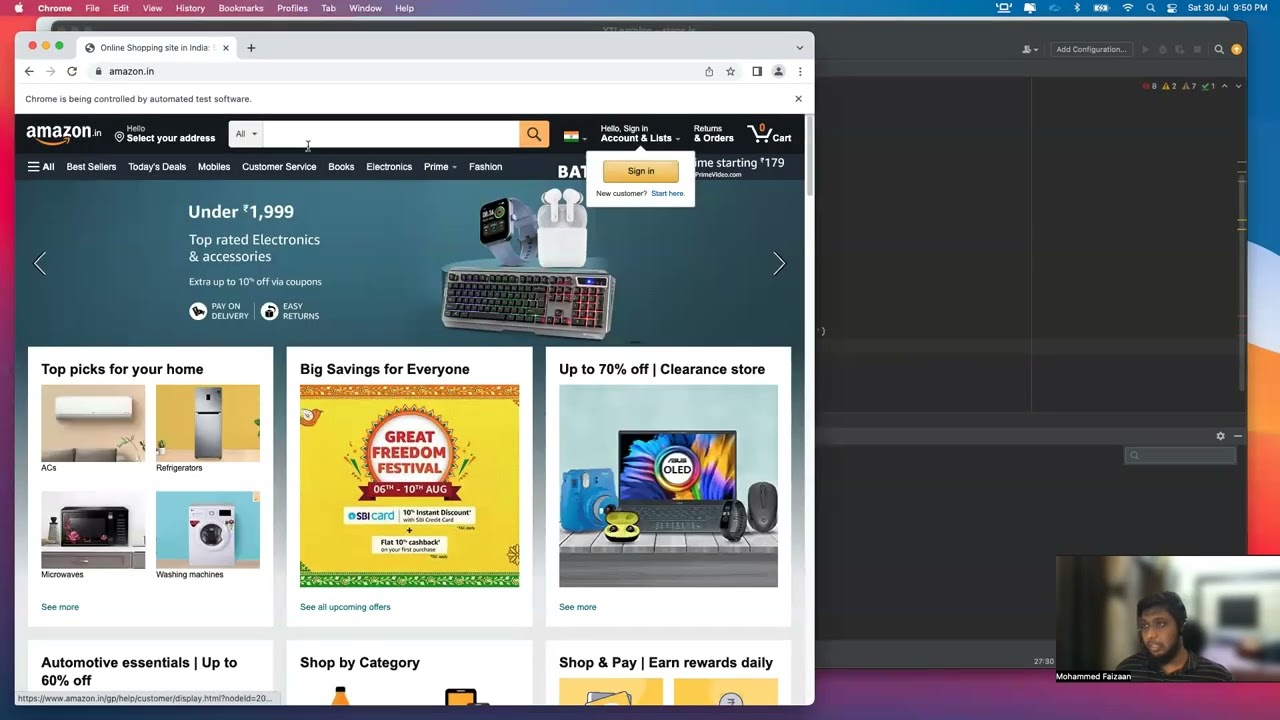Open Spotlight search in menu bar
1280x720 pixels.
tap(1150, 8)
